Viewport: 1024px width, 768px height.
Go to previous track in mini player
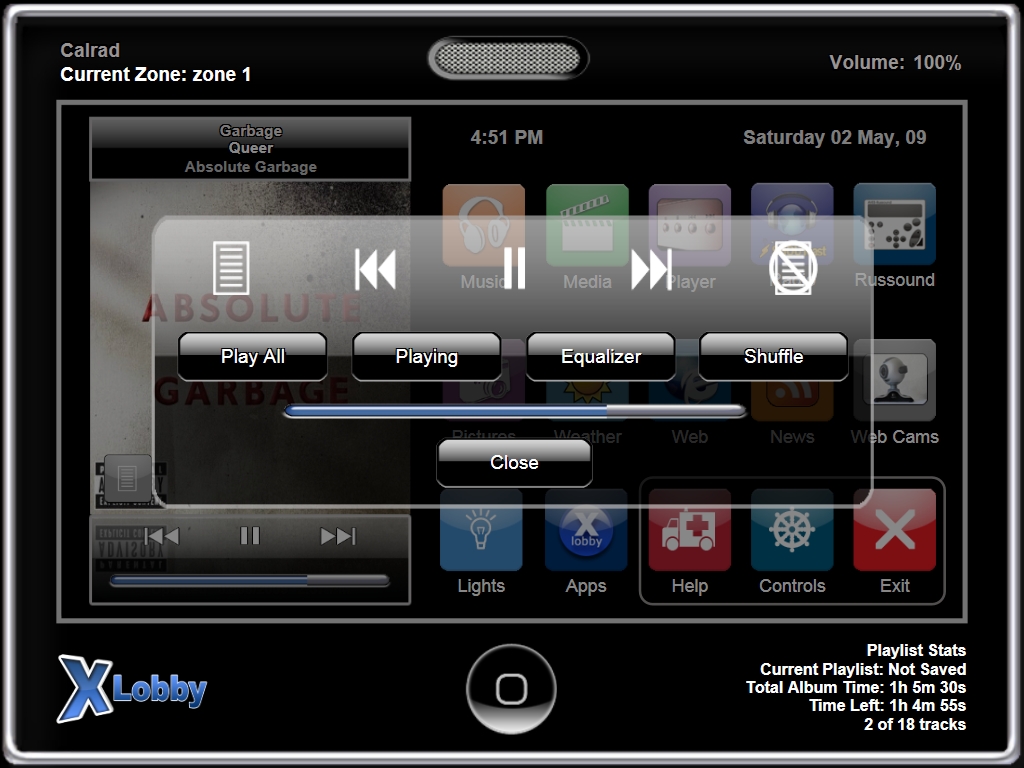[x=161, y=536]
